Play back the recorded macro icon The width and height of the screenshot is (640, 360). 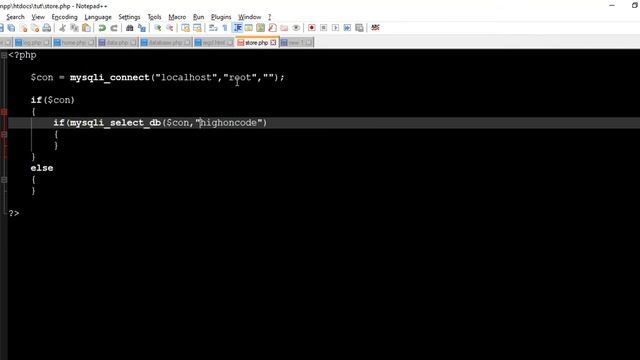click(x=336, y=28)
